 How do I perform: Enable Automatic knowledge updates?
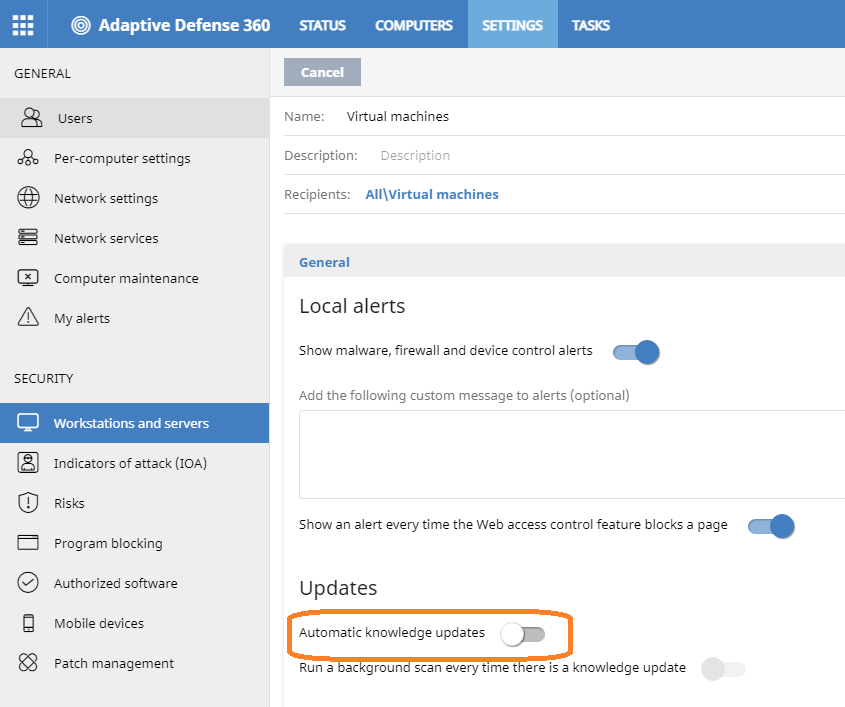tap(522, 634)
